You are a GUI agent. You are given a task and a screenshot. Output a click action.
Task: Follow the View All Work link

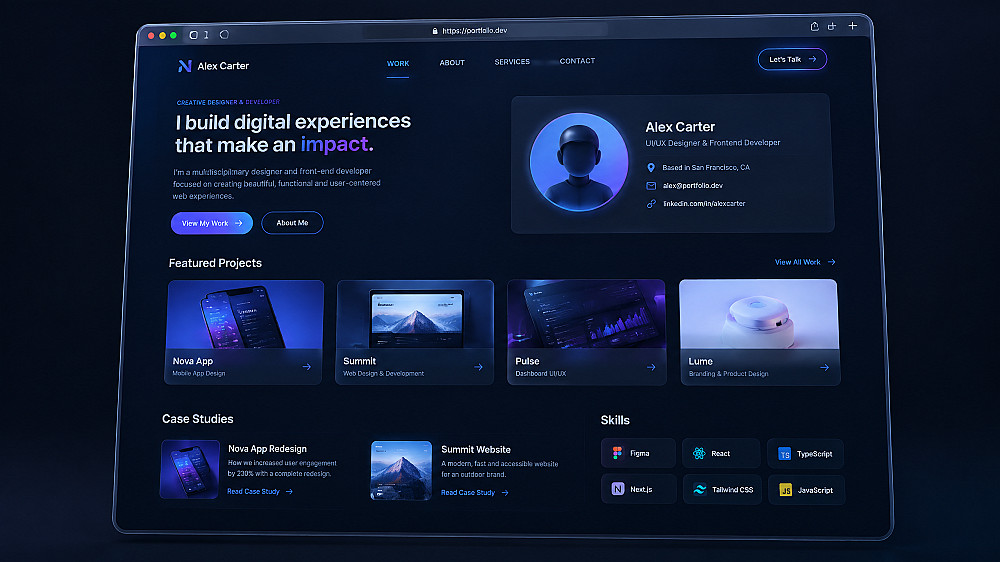[805, 262]
